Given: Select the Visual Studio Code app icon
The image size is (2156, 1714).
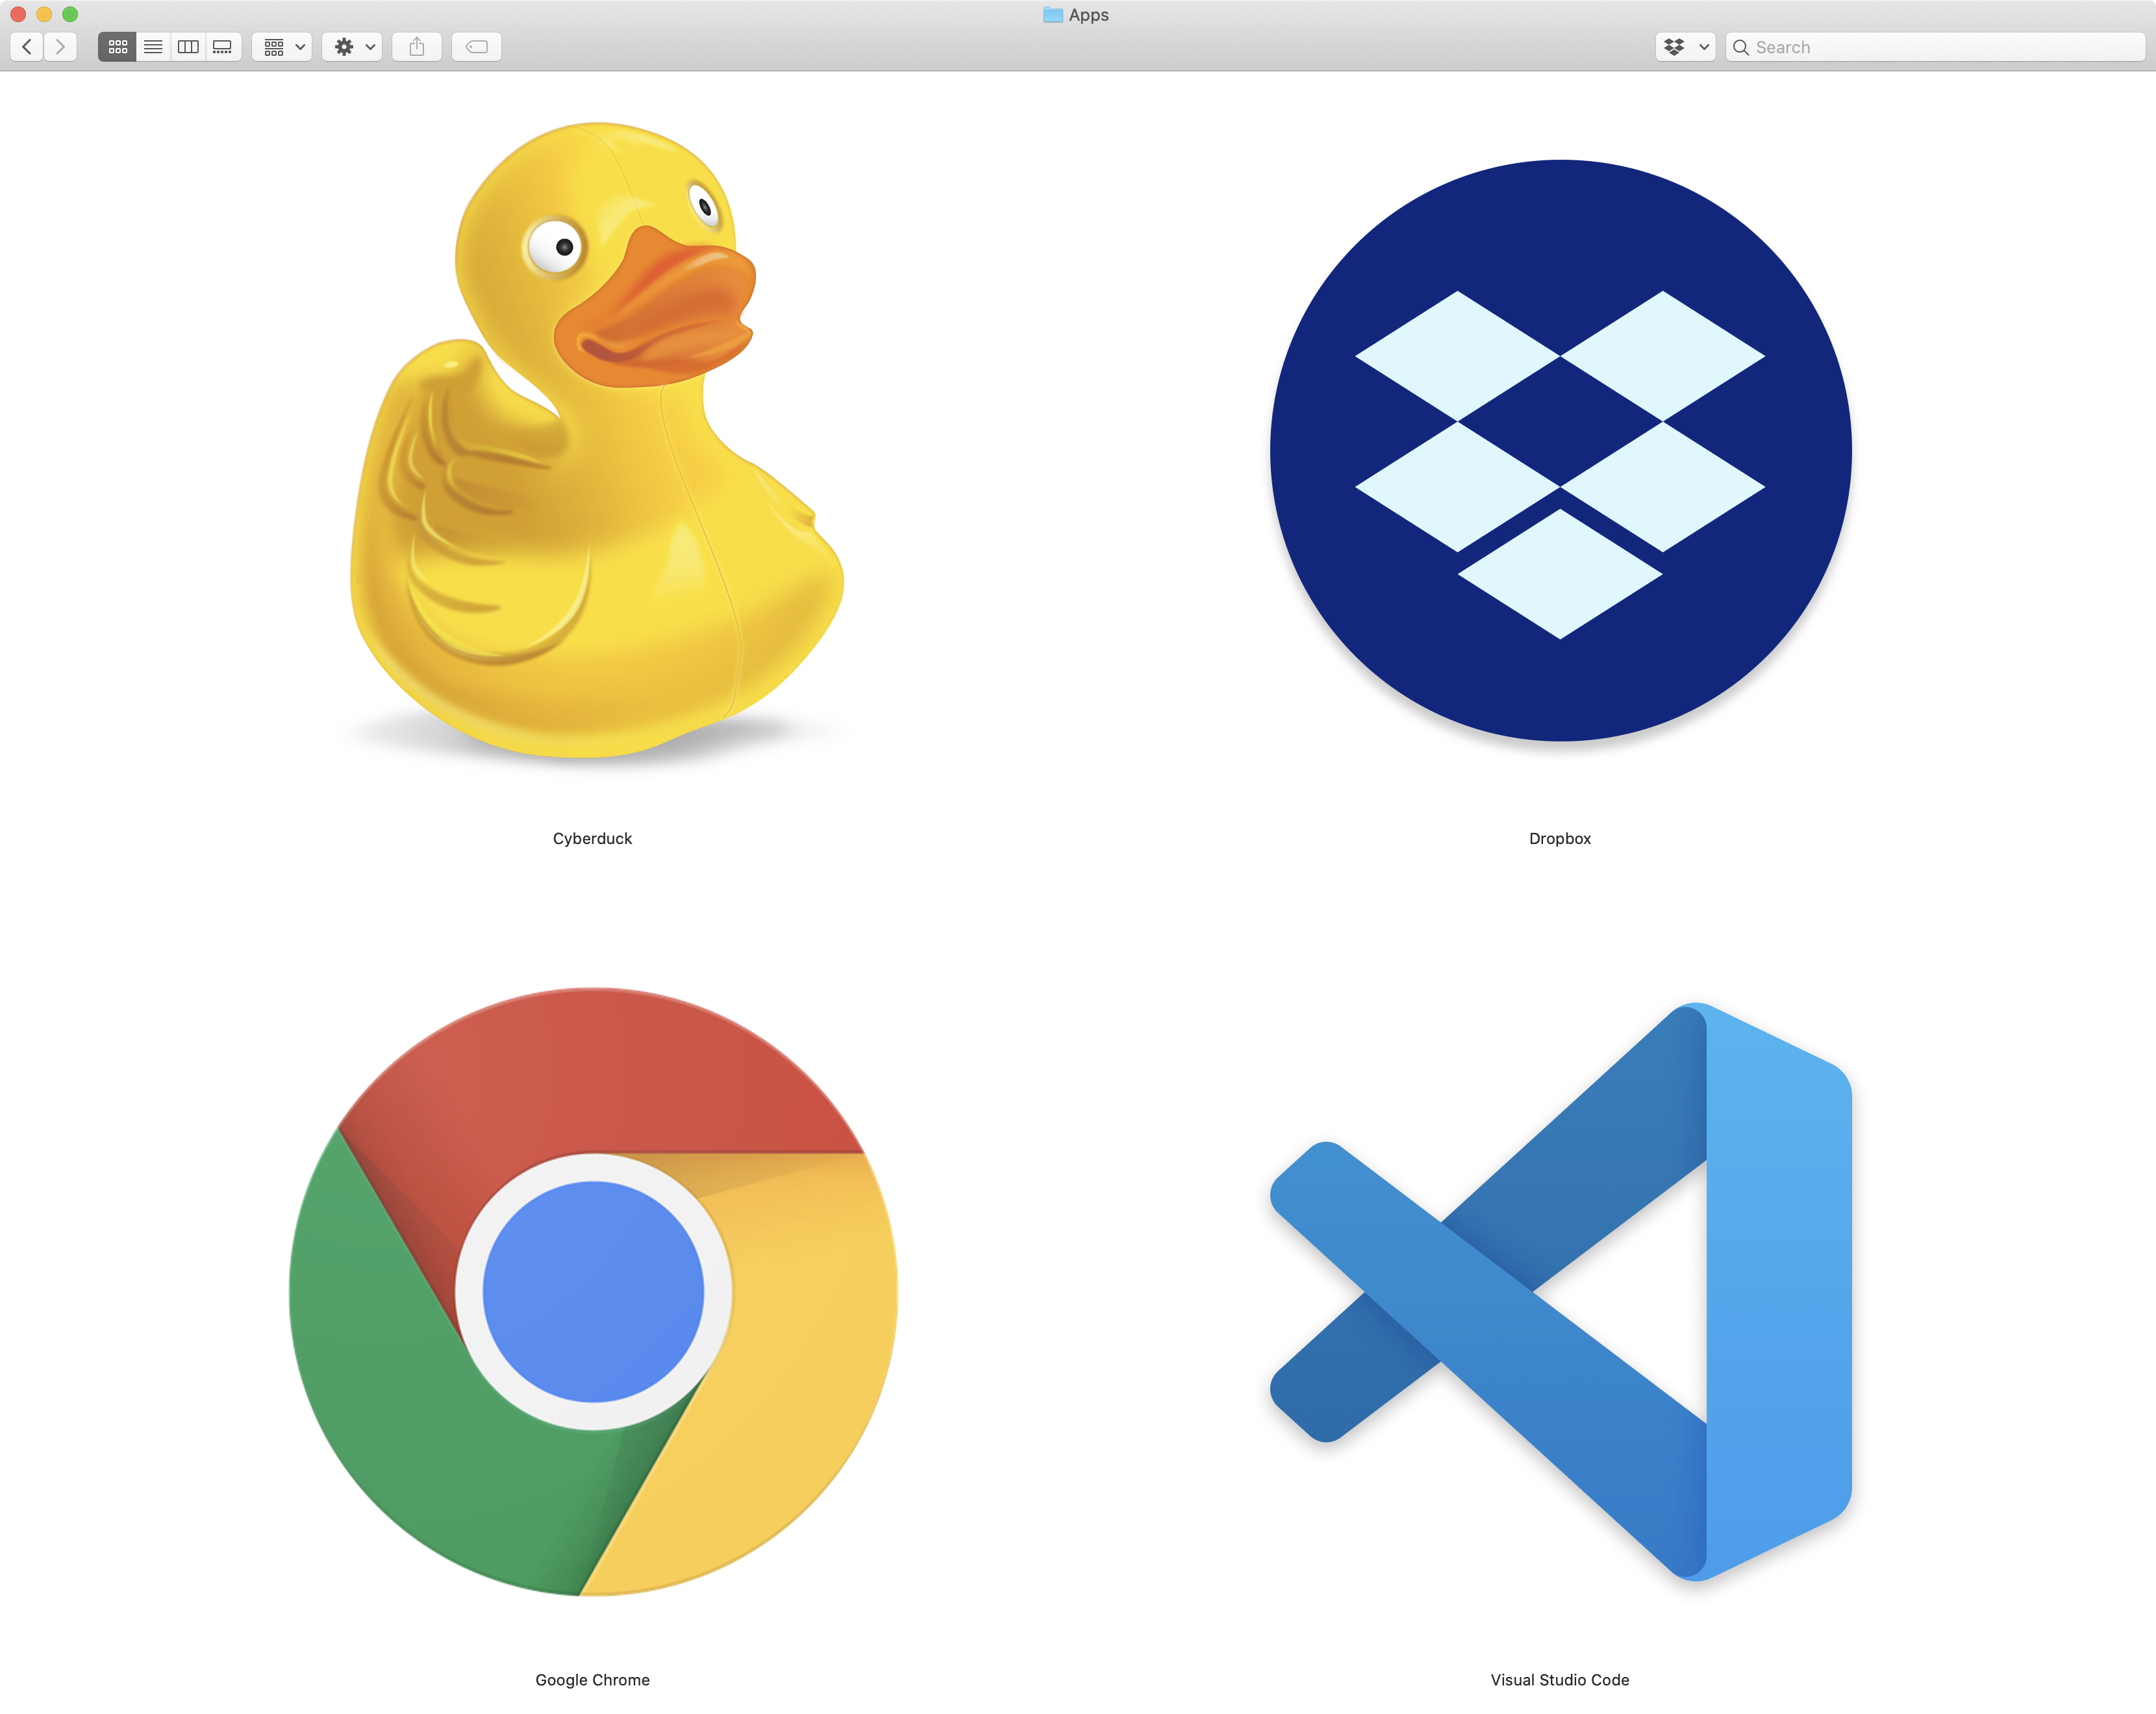Looking at the screenshot, I should tap(1560, 1291).
